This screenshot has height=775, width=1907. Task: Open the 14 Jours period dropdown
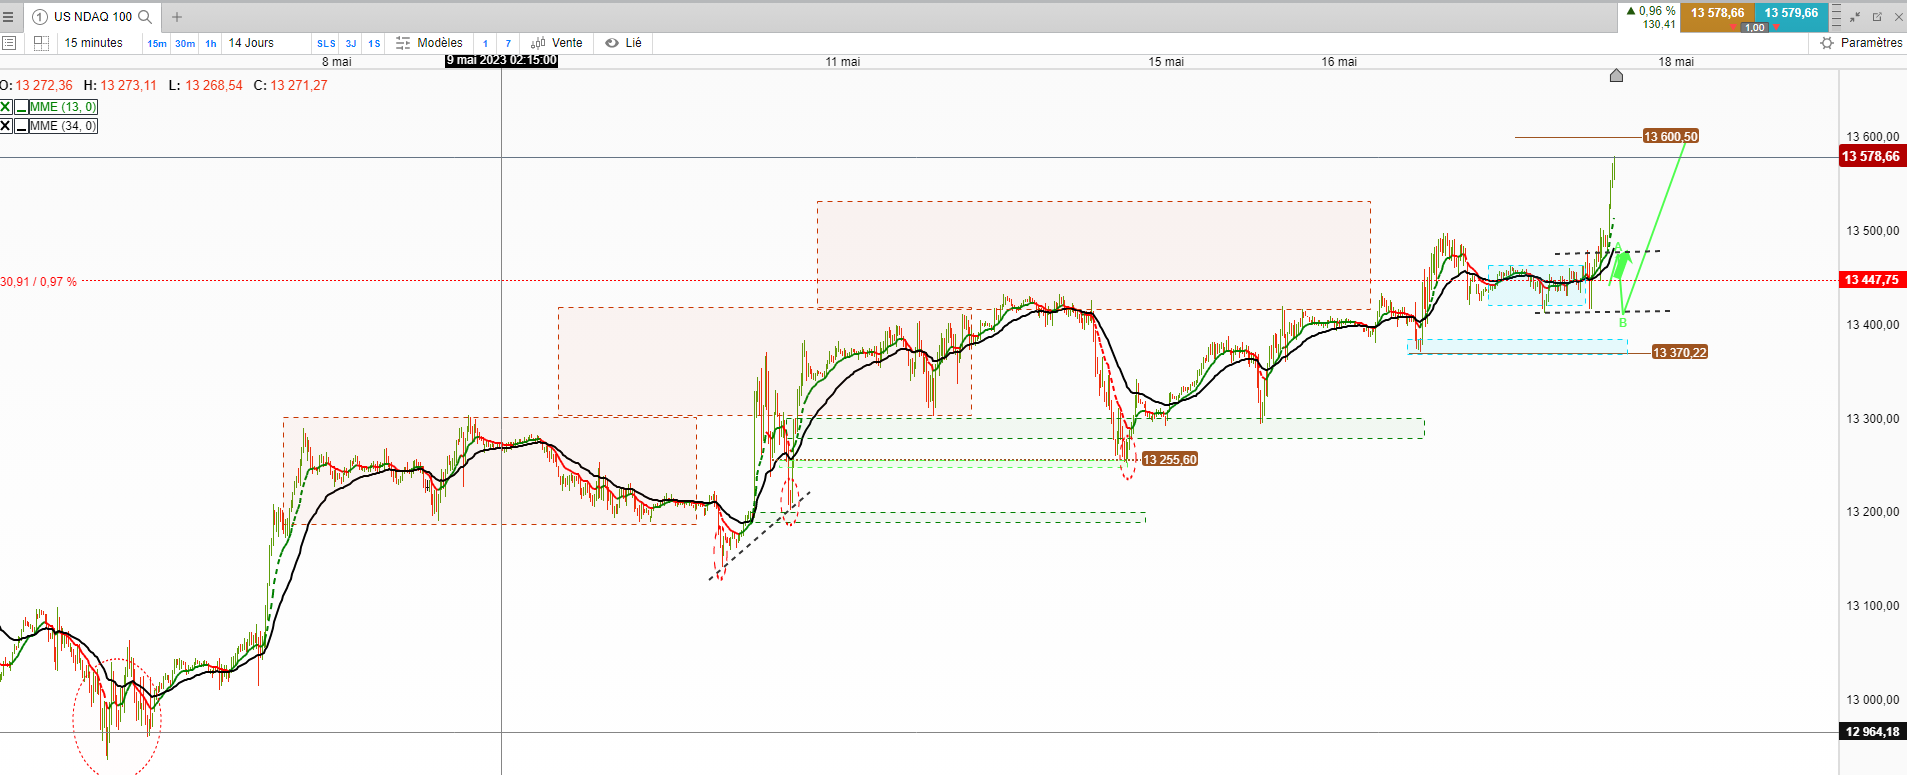[x=251, y=43]
